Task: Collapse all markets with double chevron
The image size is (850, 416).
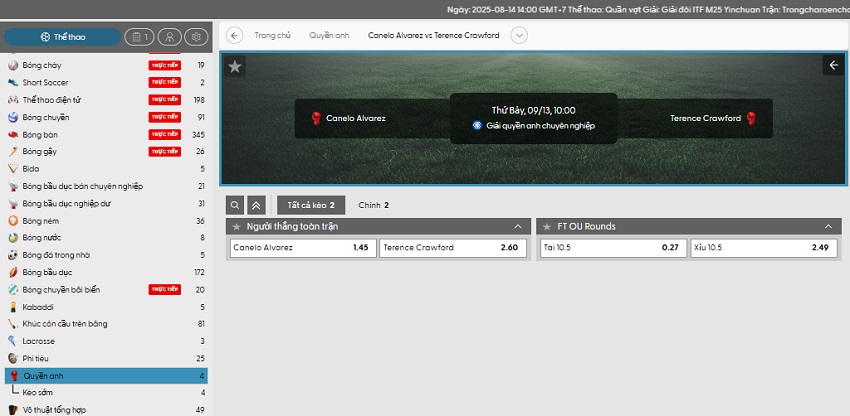Action: [x=256, y=205]
